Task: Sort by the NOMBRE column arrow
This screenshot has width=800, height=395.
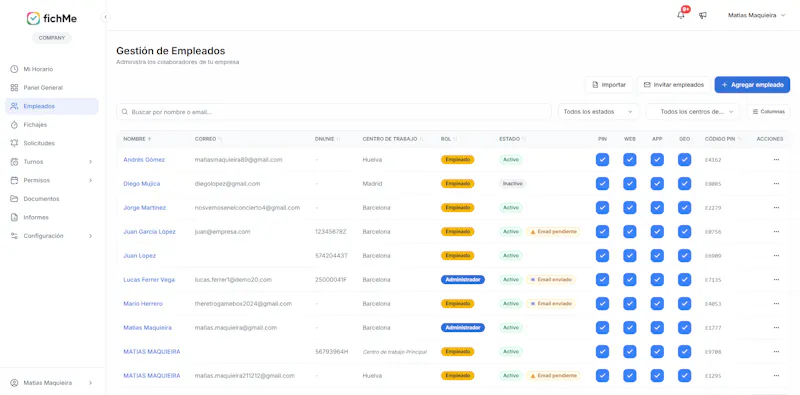Action: click(x=149, y=139)
